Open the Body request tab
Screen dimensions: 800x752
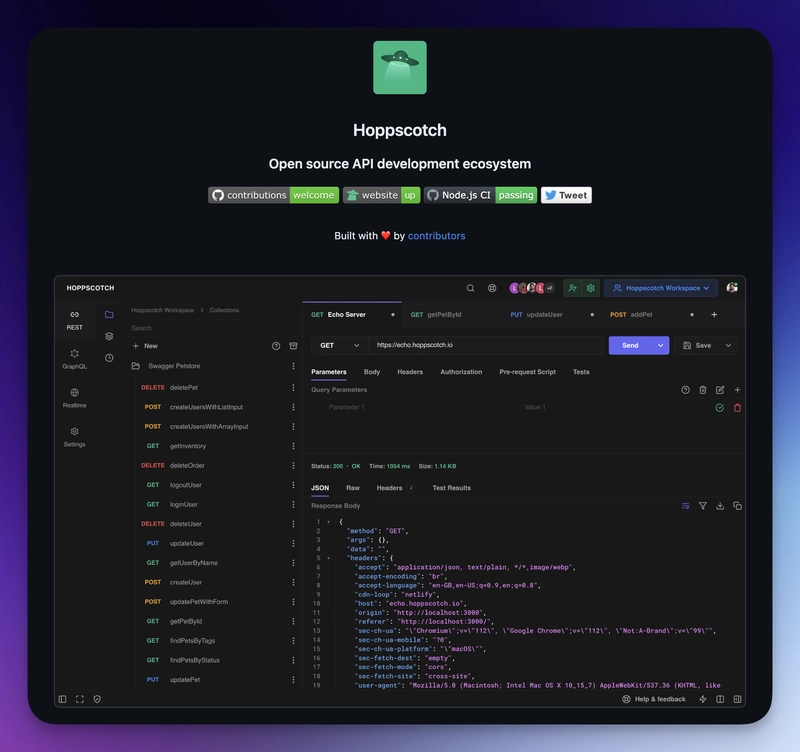[x=371, y=372]
